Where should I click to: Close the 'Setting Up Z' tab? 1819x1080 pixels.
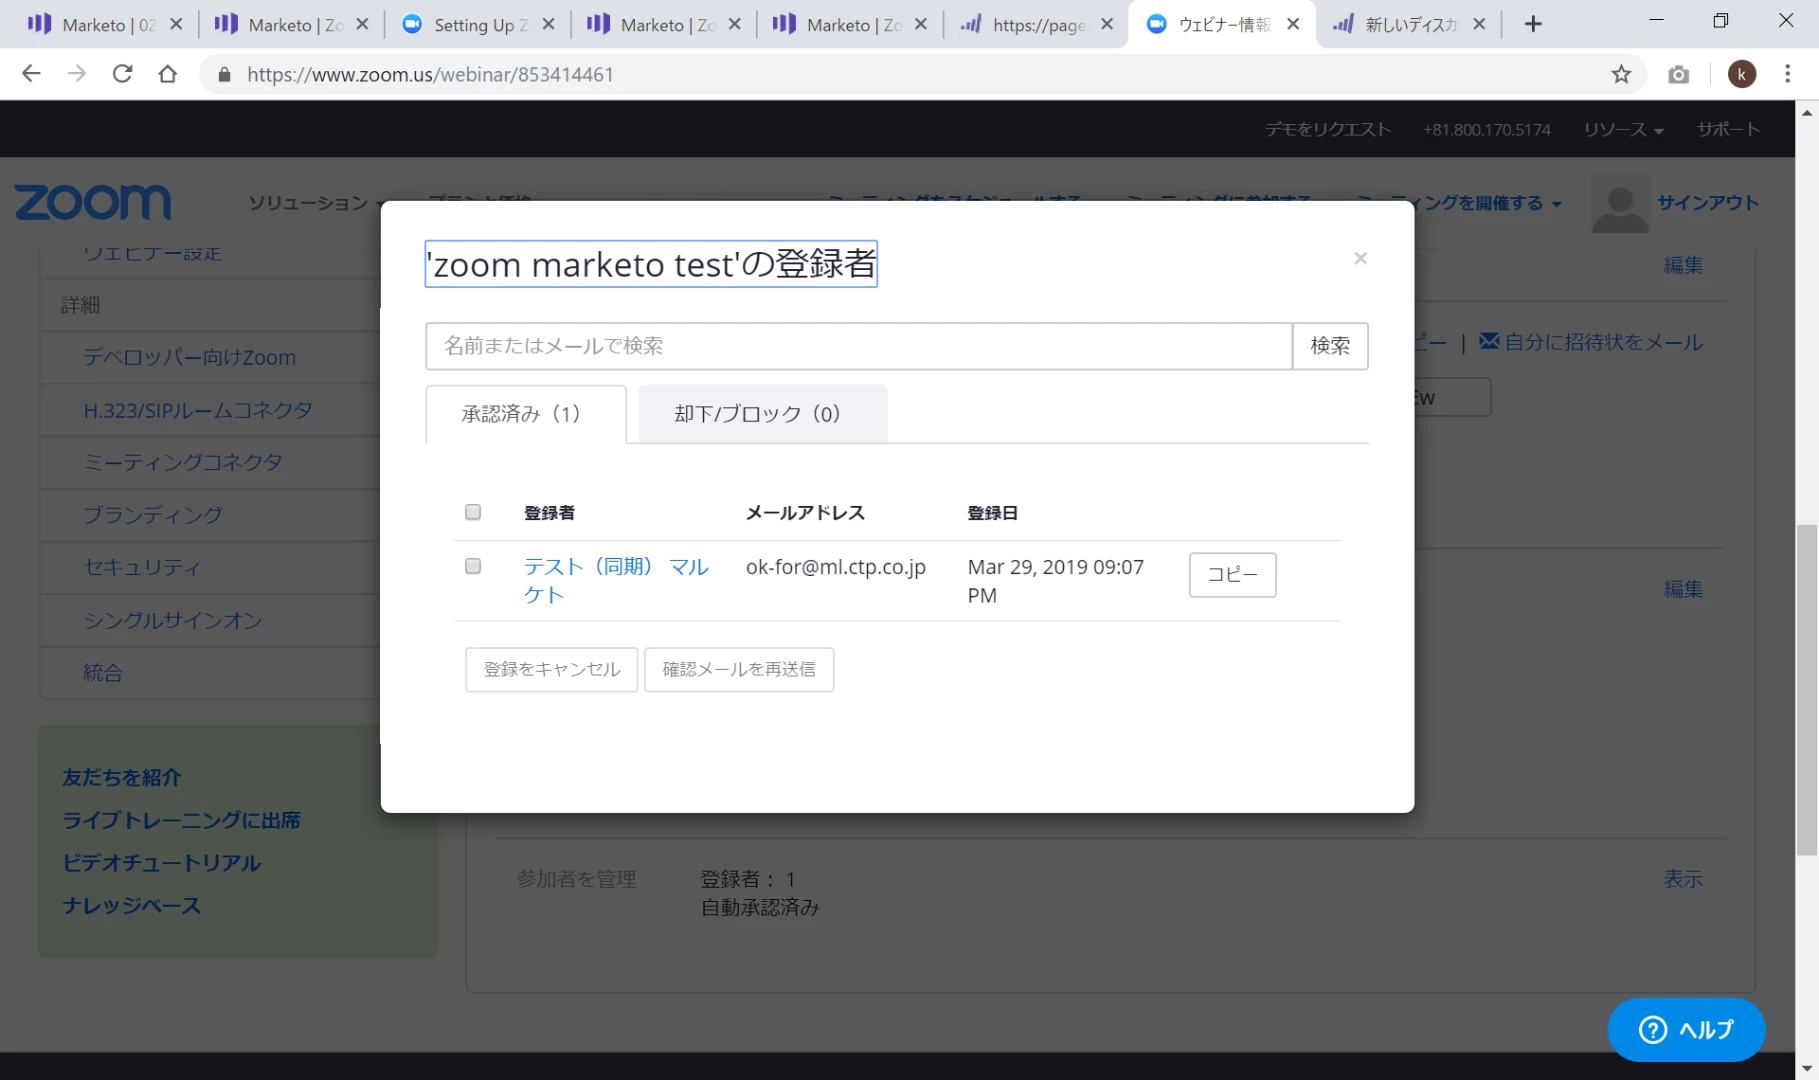(548, 24)
